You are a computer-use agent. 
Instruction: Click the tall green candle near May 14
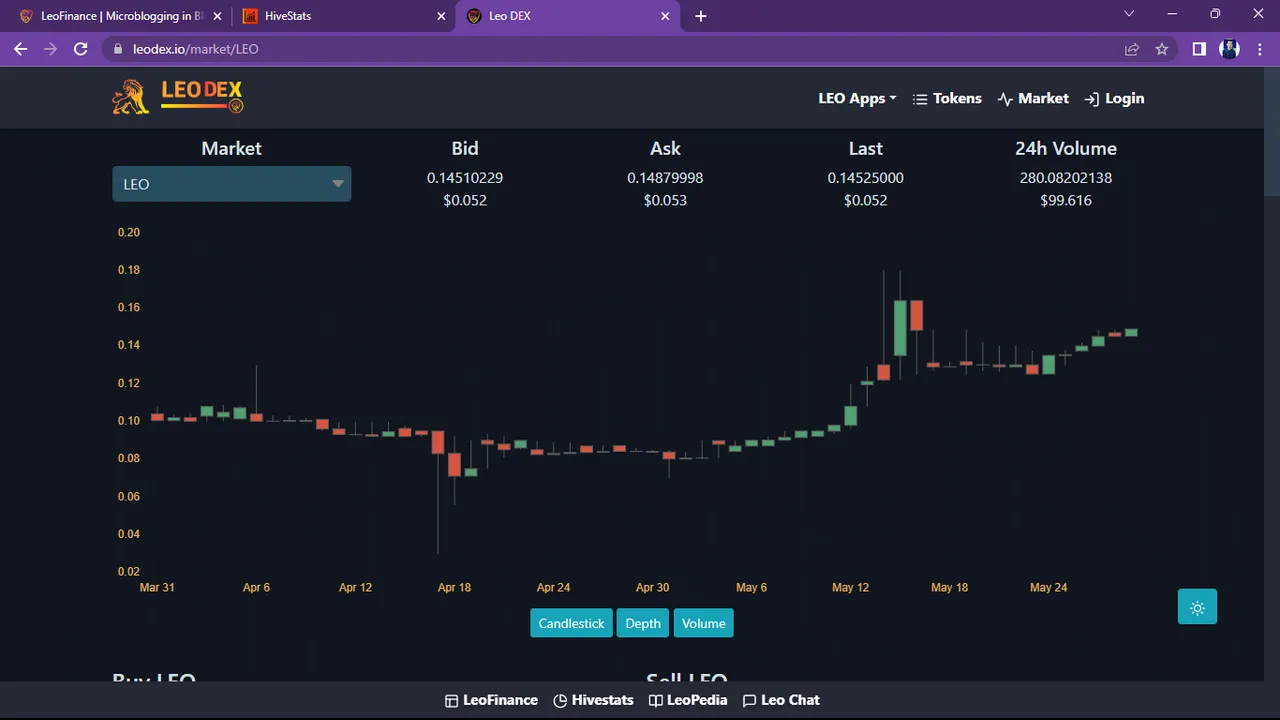tap(900, 328)
